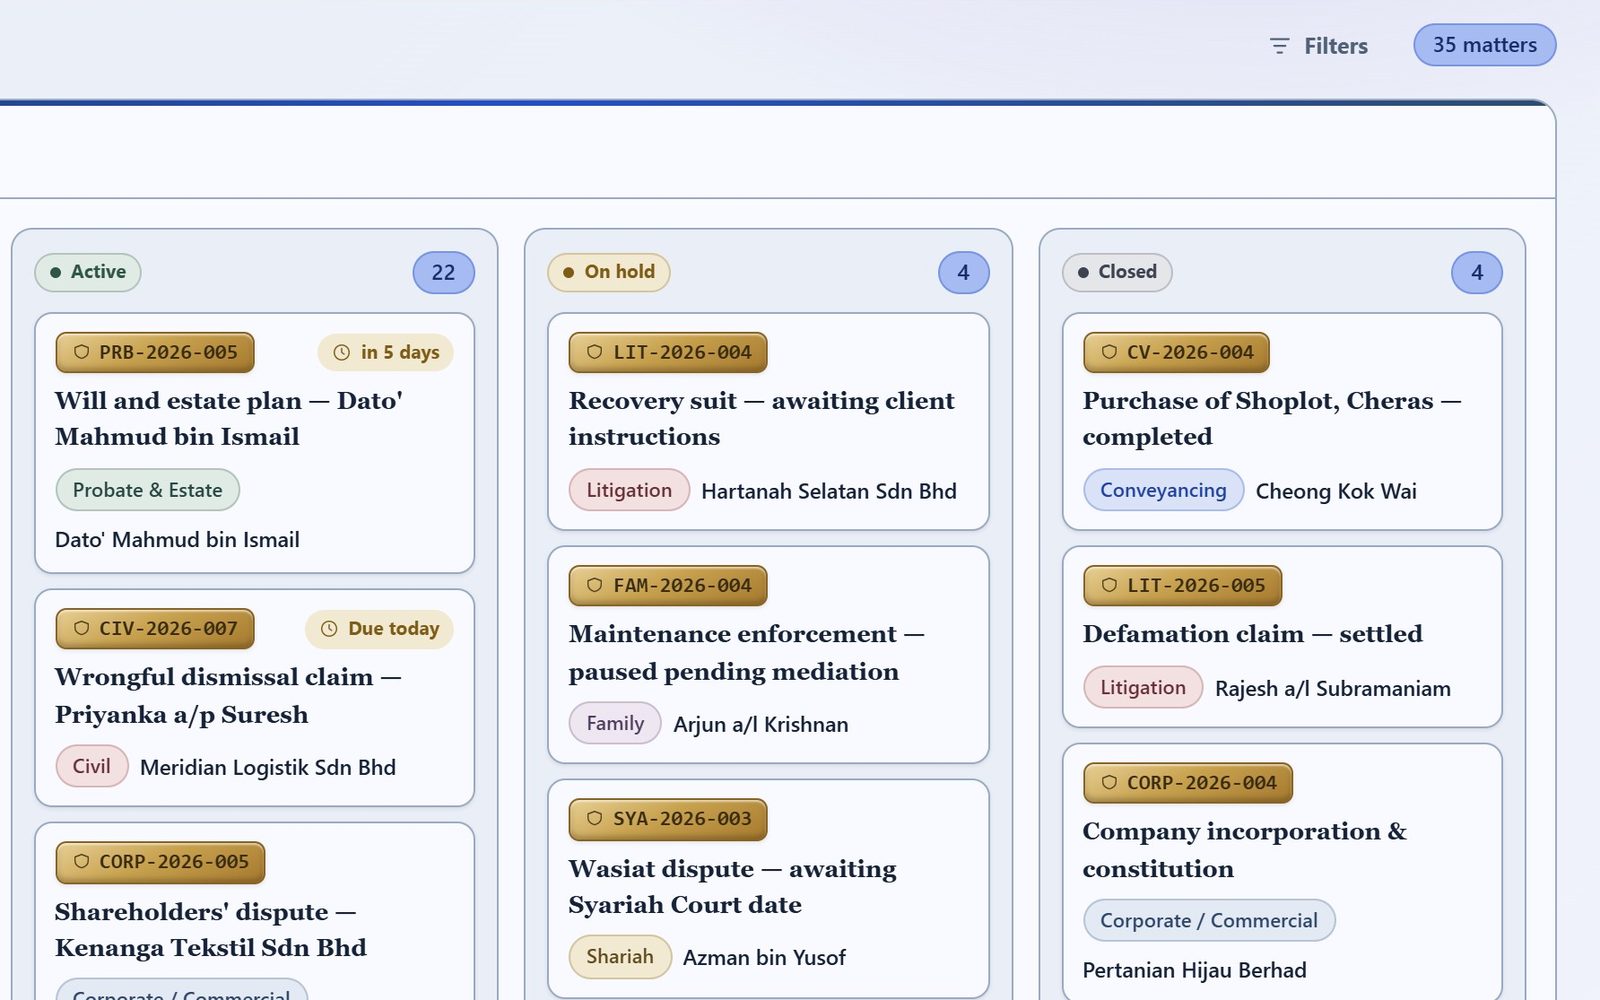Select the Family practice area tag
1600x1000 pixels.
(615, 723)
